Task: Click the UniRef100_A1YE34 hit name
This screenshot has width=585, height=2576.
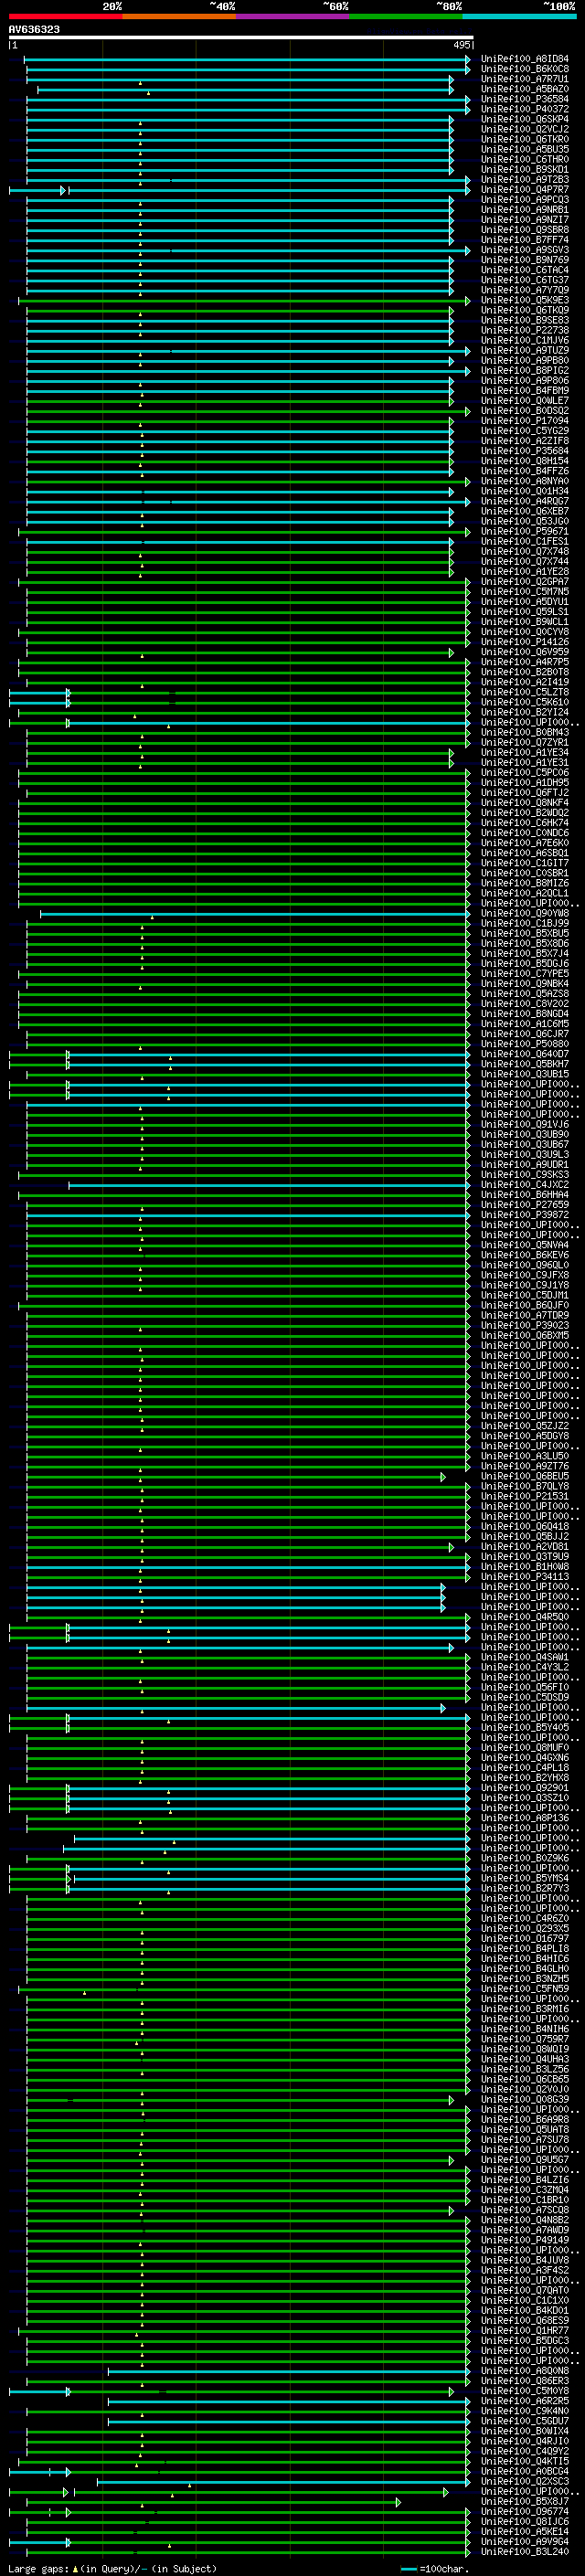Action: (x=524, y=753)
